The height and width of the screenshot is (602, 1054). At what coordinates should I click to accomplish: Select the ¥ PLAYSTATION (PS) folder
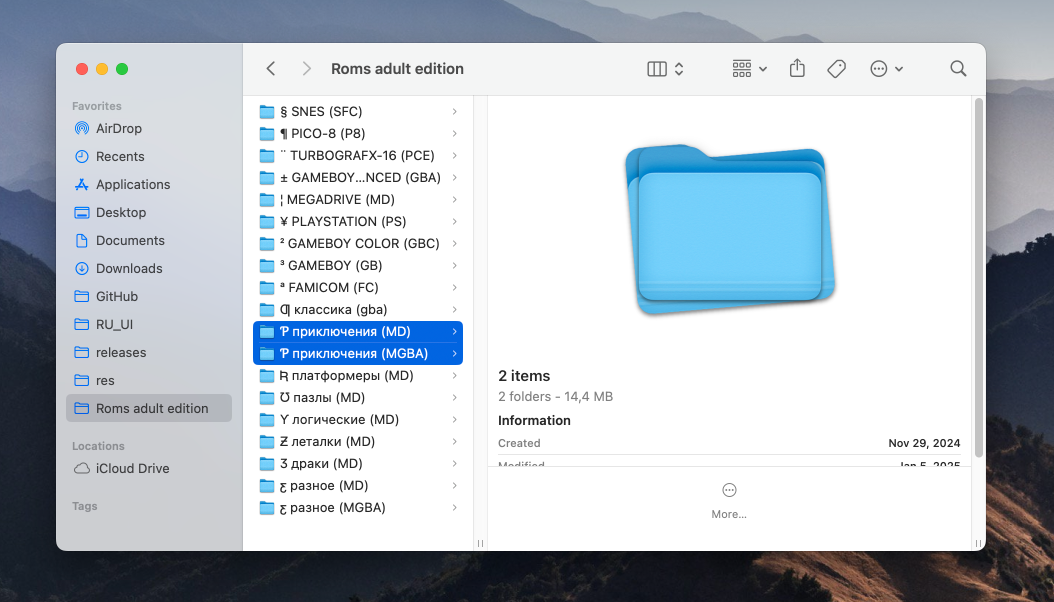point(358,222)
